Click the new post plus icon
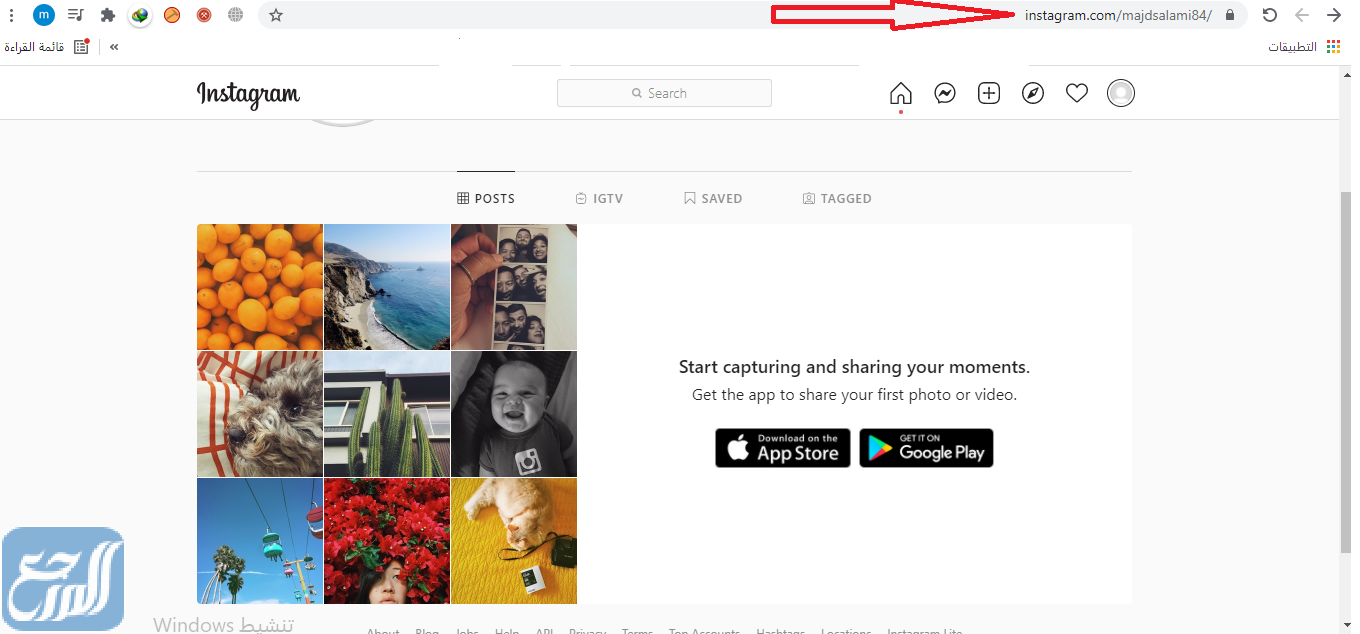This screenshot has width=1360, height=634. coord(989,93)
